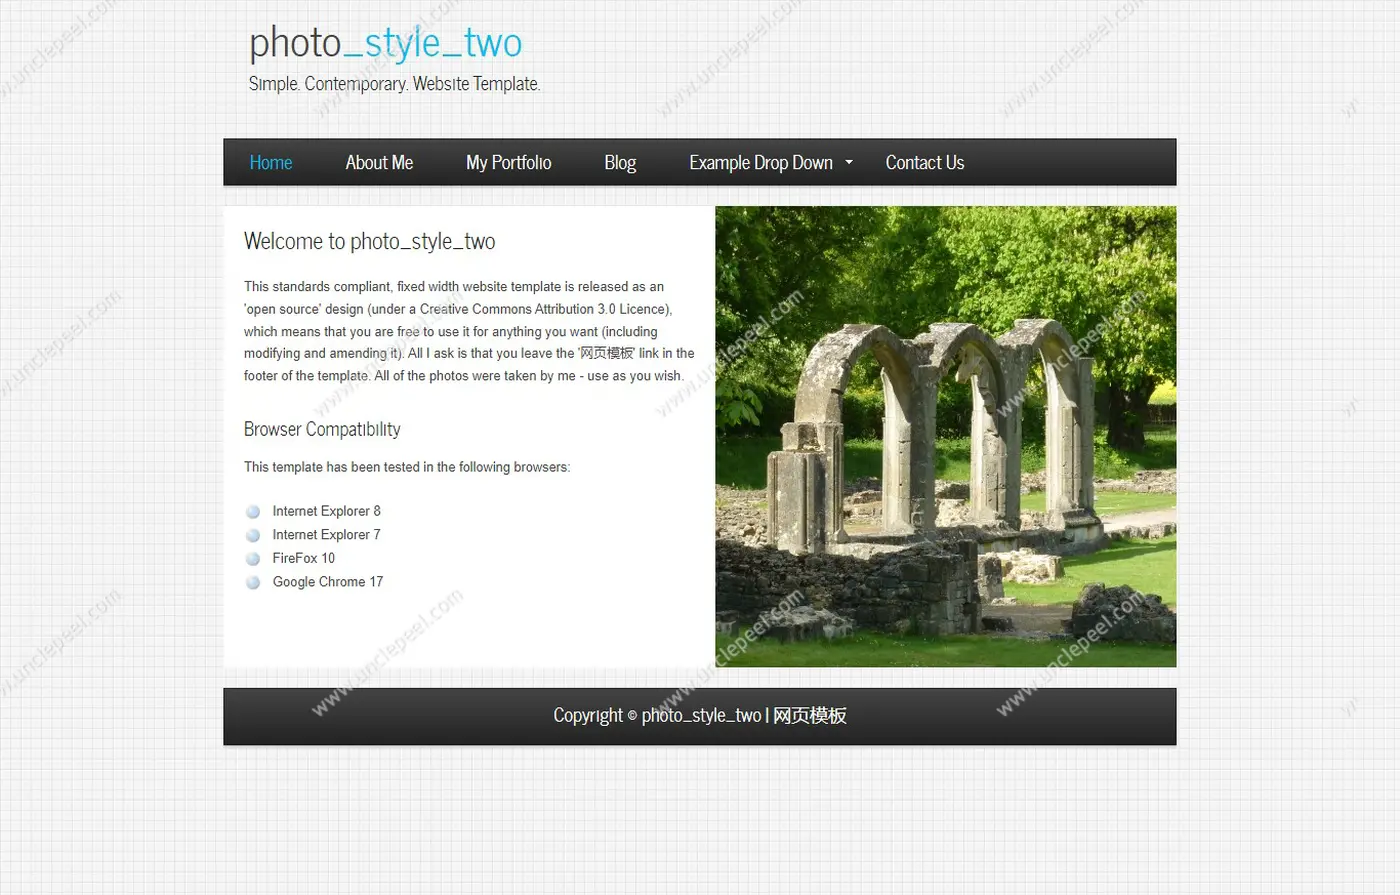
Task: Click the Internet Explorer 7 bullet icon
Action: [253, 535]
